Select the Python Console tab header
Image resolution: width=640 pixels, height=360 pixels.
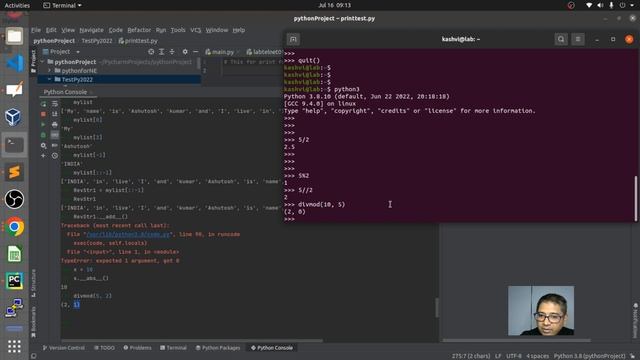coord(65,92)
